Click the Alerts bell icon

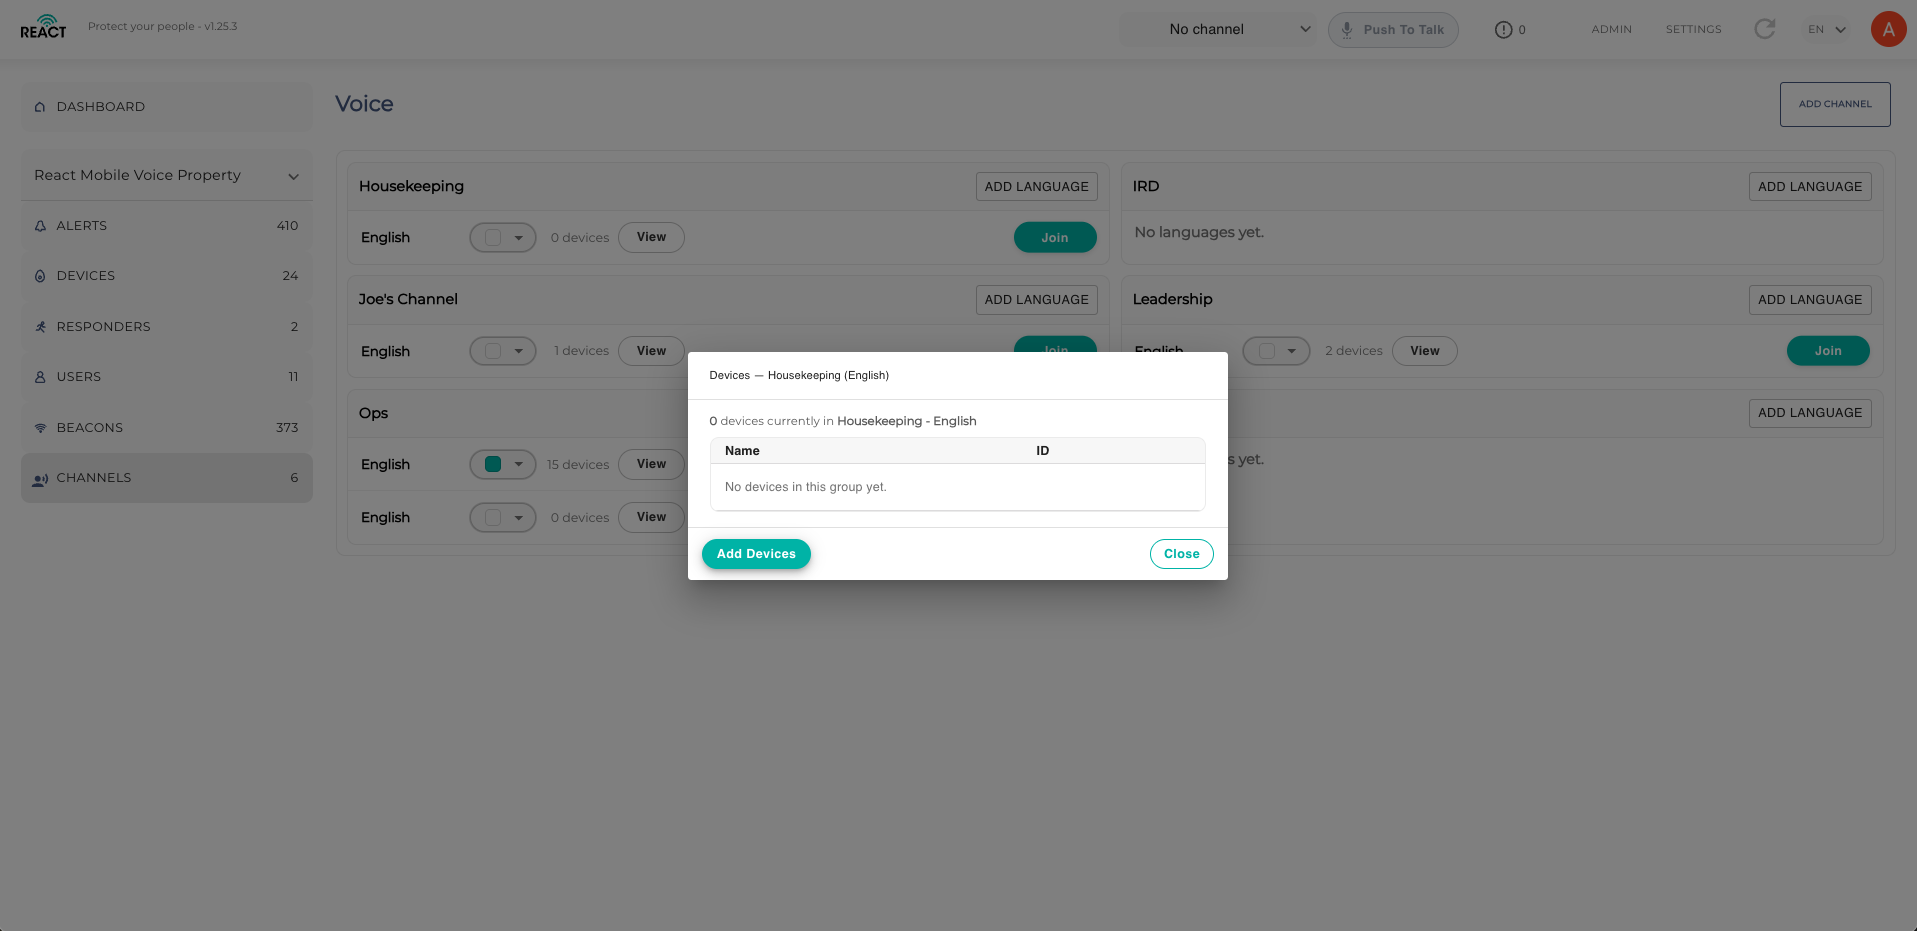coord(40,226)
